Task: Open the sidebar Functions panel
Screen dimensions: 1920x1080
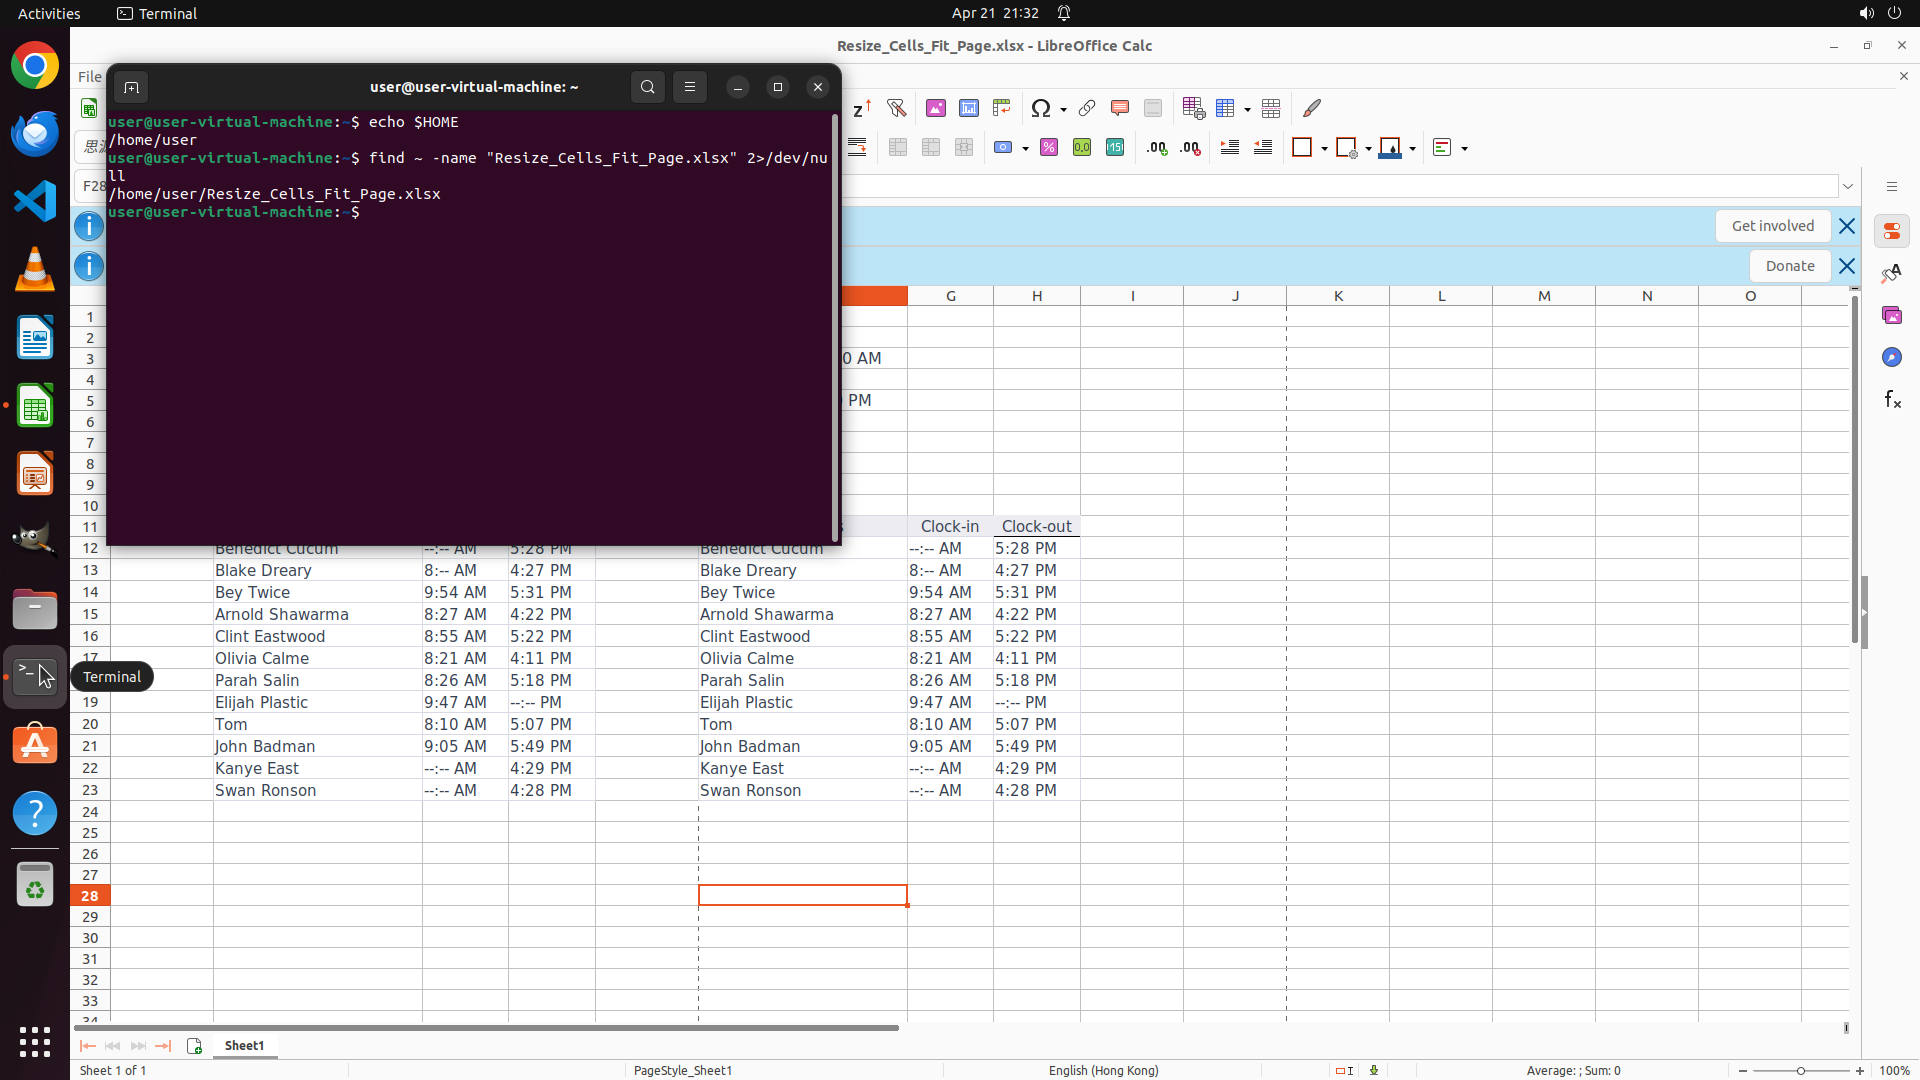Action: (1892, 400)
